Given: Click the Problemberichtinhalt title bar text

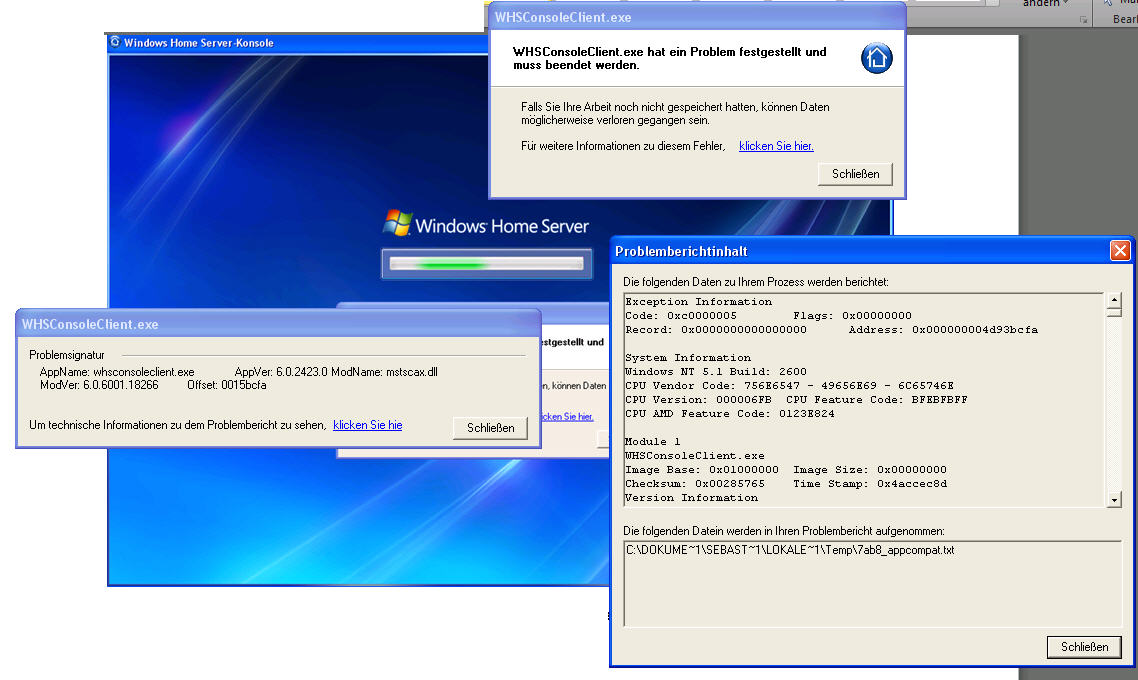Looking at the screenshot, I should [x=681, y=251].
